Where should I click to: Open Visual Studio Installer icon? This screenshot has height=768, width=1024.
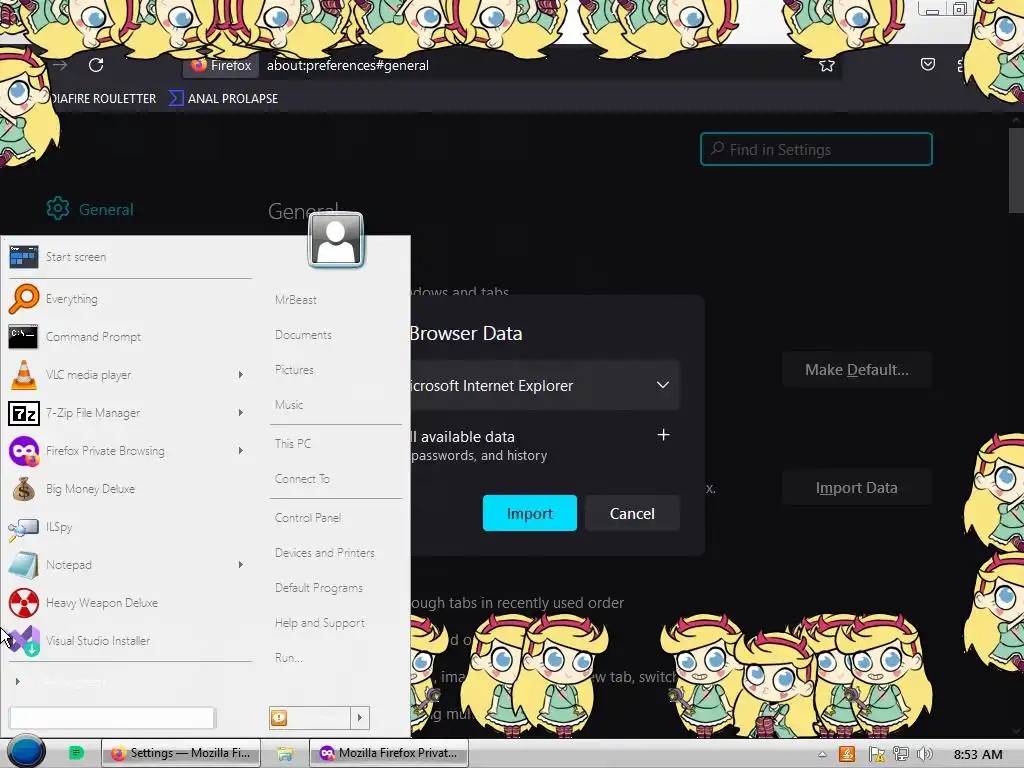pyautogui.click(x=25, y=641)
